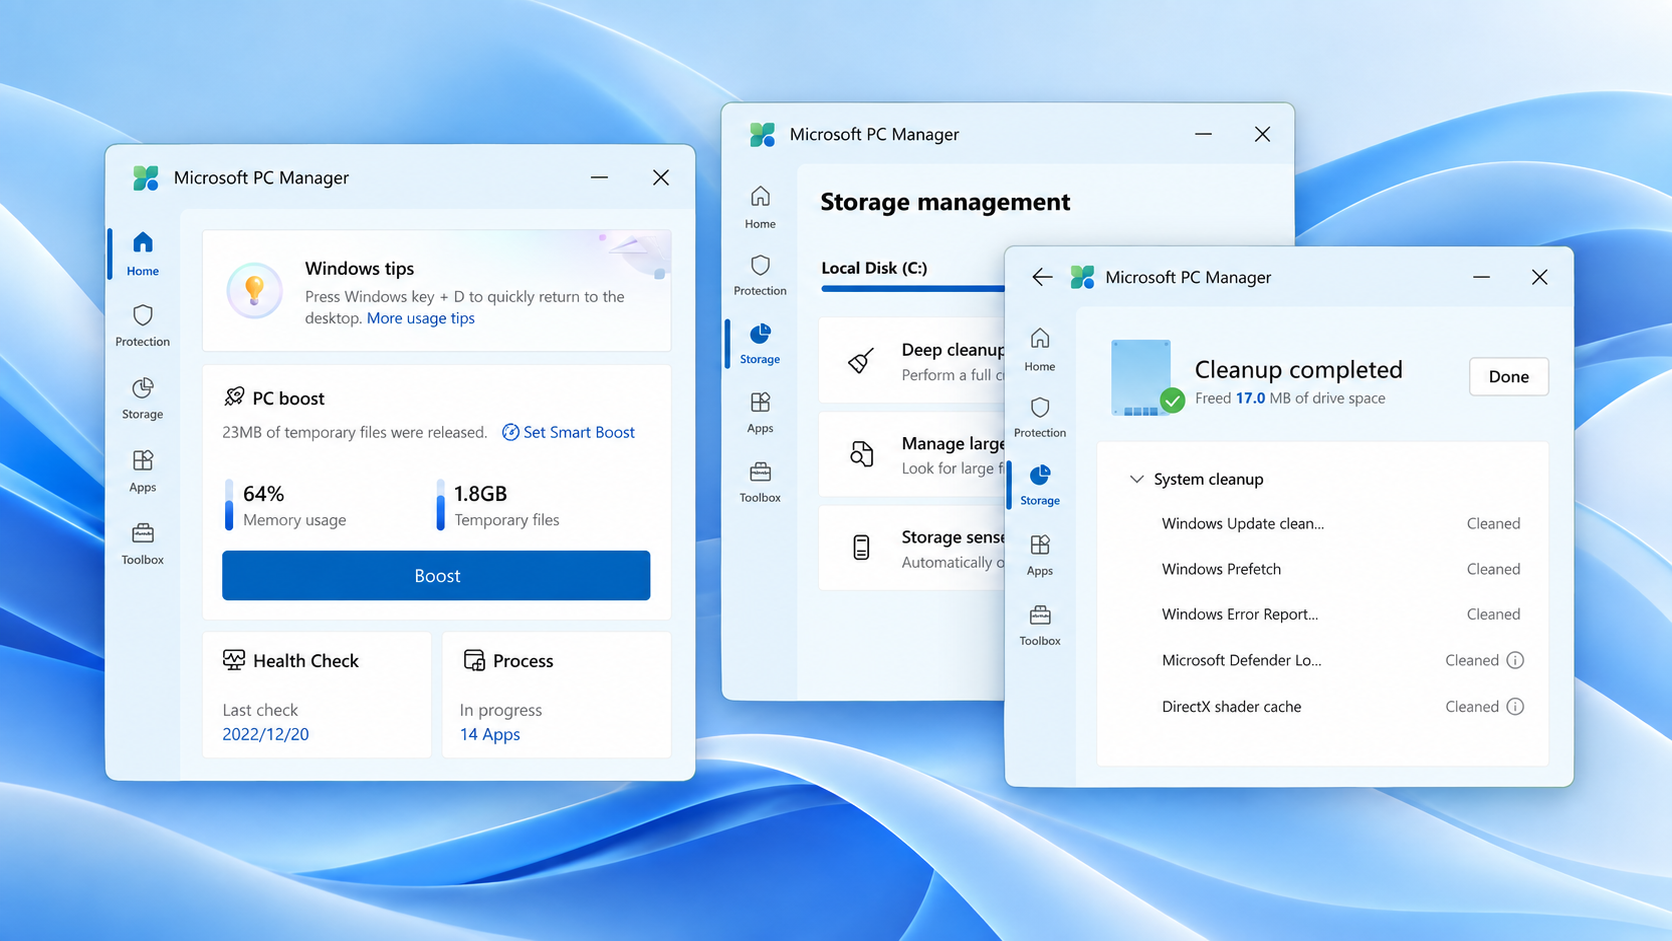Click the back arrow in the Cleanup window
The width and height of the screenshot is (1672, 941).
pyautogui.click(x=1042, y=277)
